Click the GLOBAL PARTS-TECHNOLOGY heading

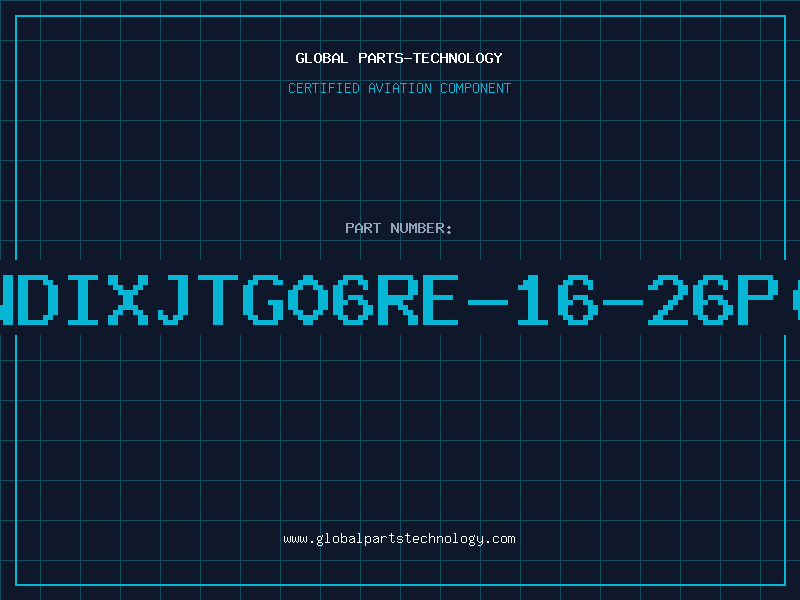(399, 58)
